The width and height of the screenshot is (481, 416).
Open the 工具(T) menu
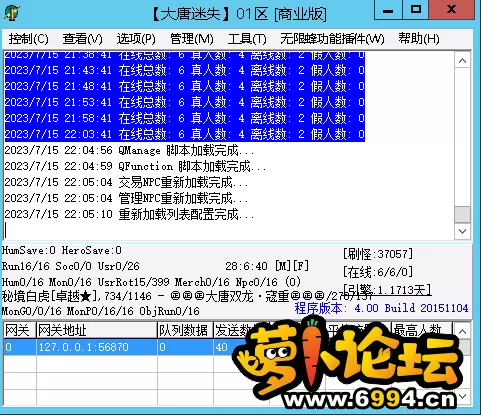click(247, 39)
